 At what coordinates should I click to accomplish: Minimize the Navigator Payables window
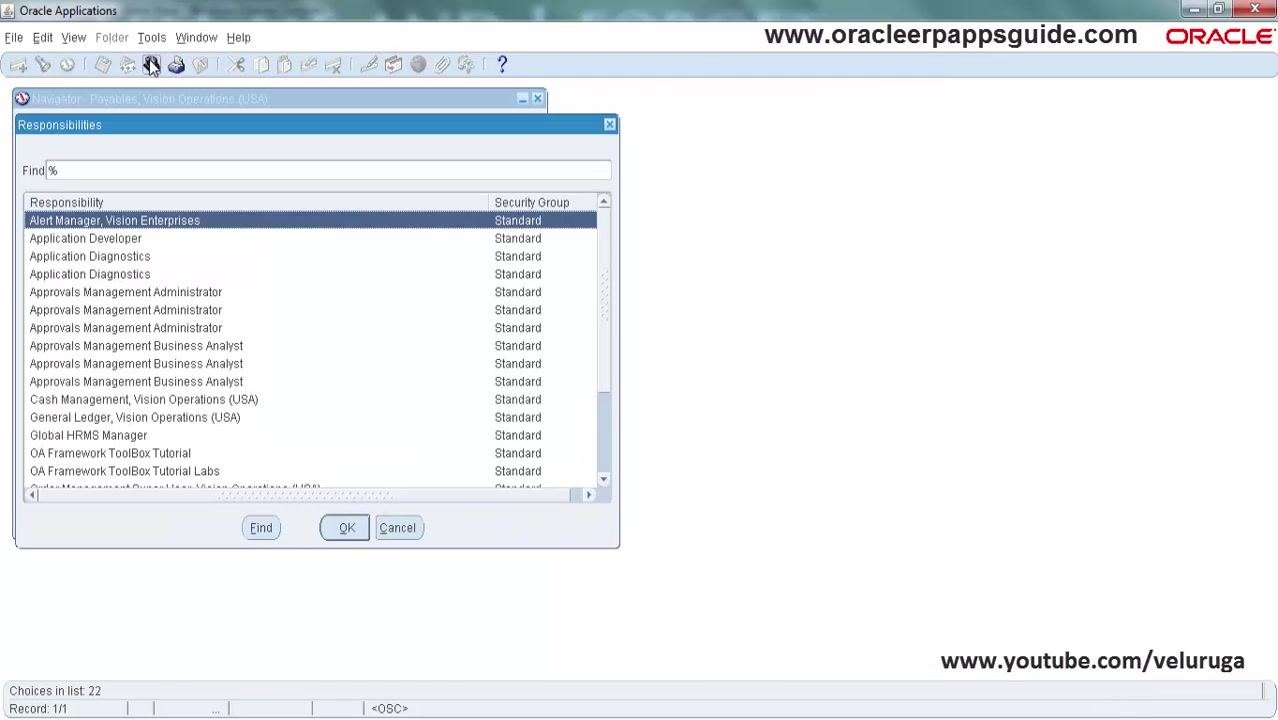(522, 99)
